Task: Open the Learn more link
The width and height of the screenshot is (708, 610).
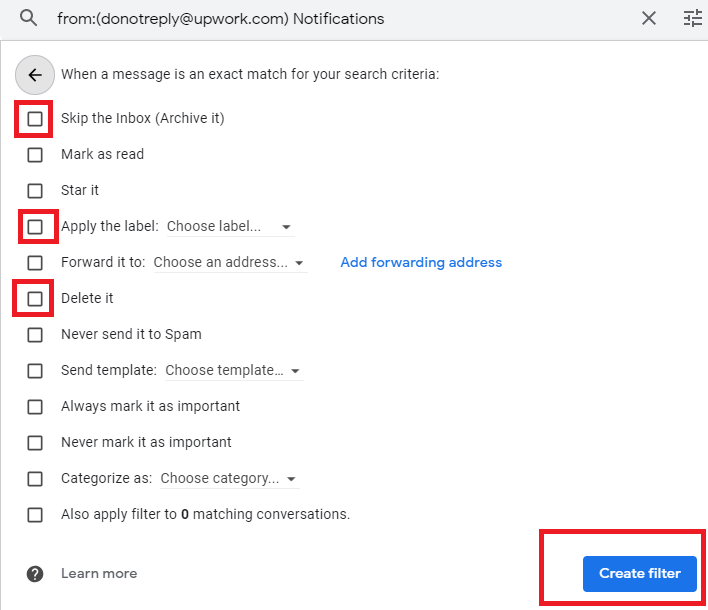Action: coord(99,573)
